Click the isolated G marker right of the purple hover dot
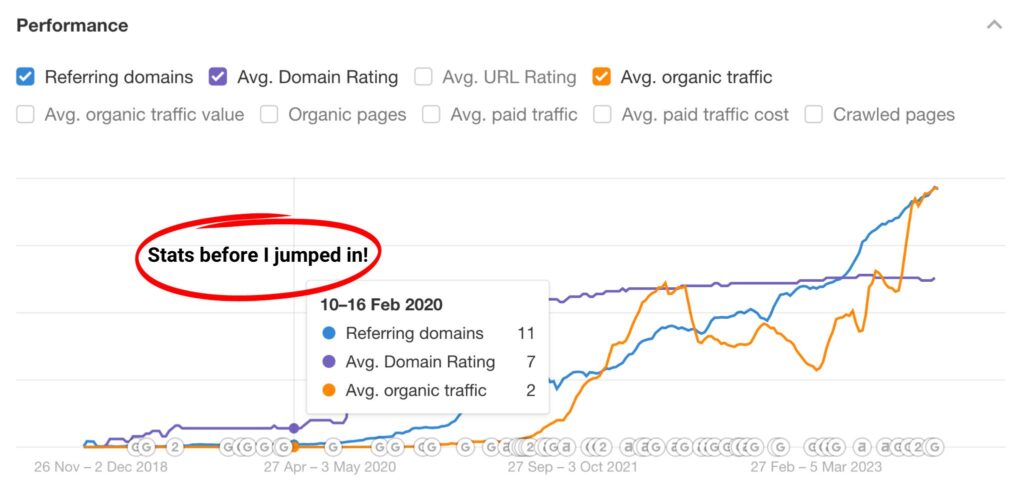 point(333,447)
